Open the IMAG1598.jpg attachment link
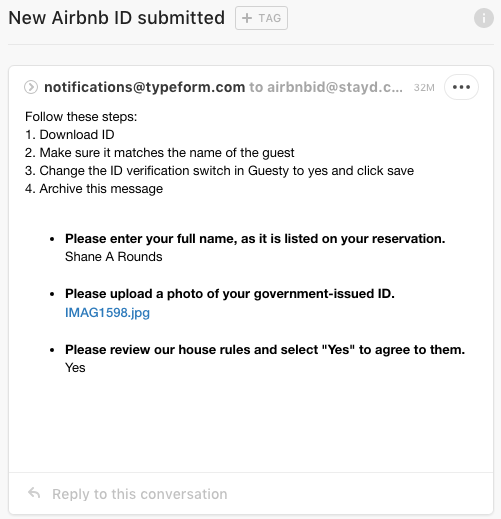The image size is (501, 519). click(x=107, y=313)
